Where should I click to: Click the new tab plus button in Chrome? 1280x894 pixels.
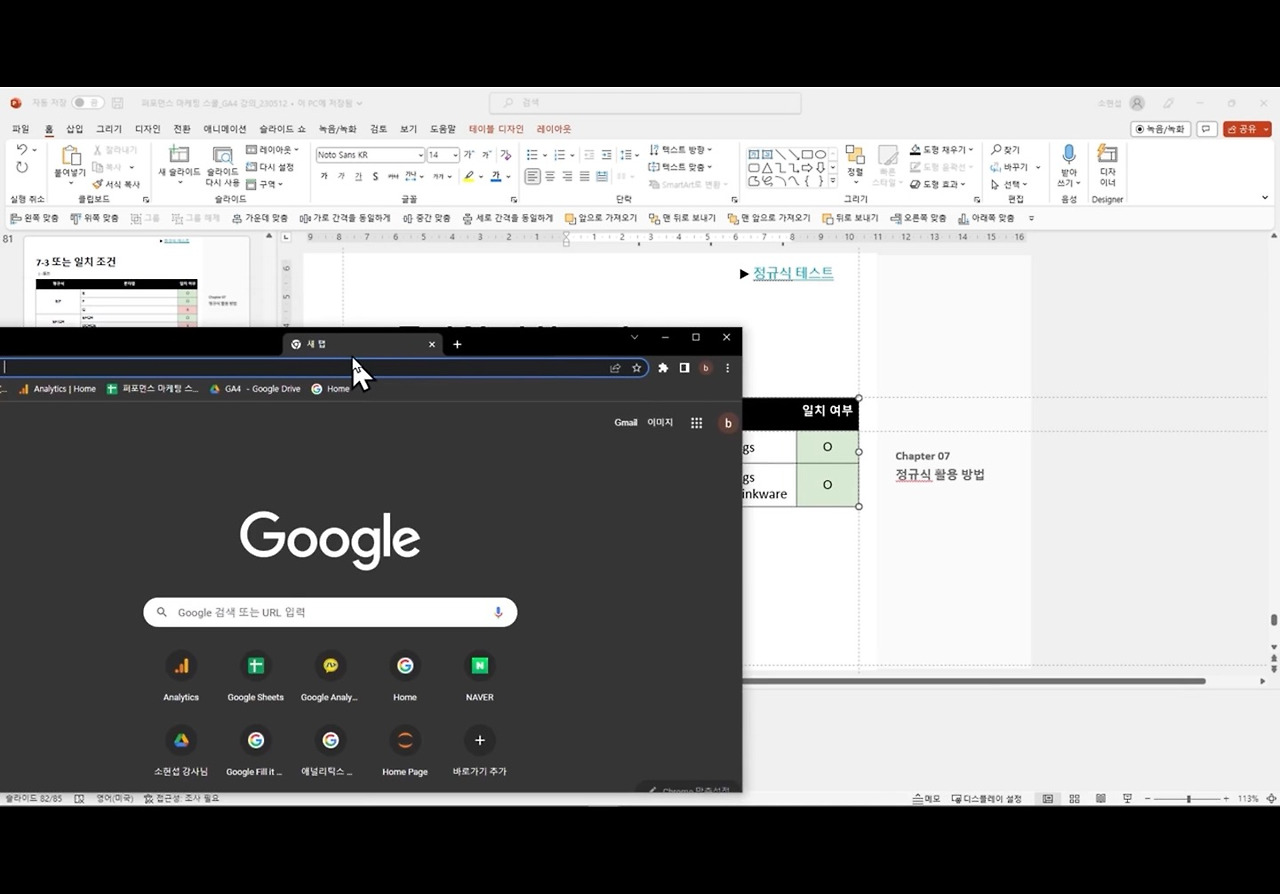pos(457,344)
